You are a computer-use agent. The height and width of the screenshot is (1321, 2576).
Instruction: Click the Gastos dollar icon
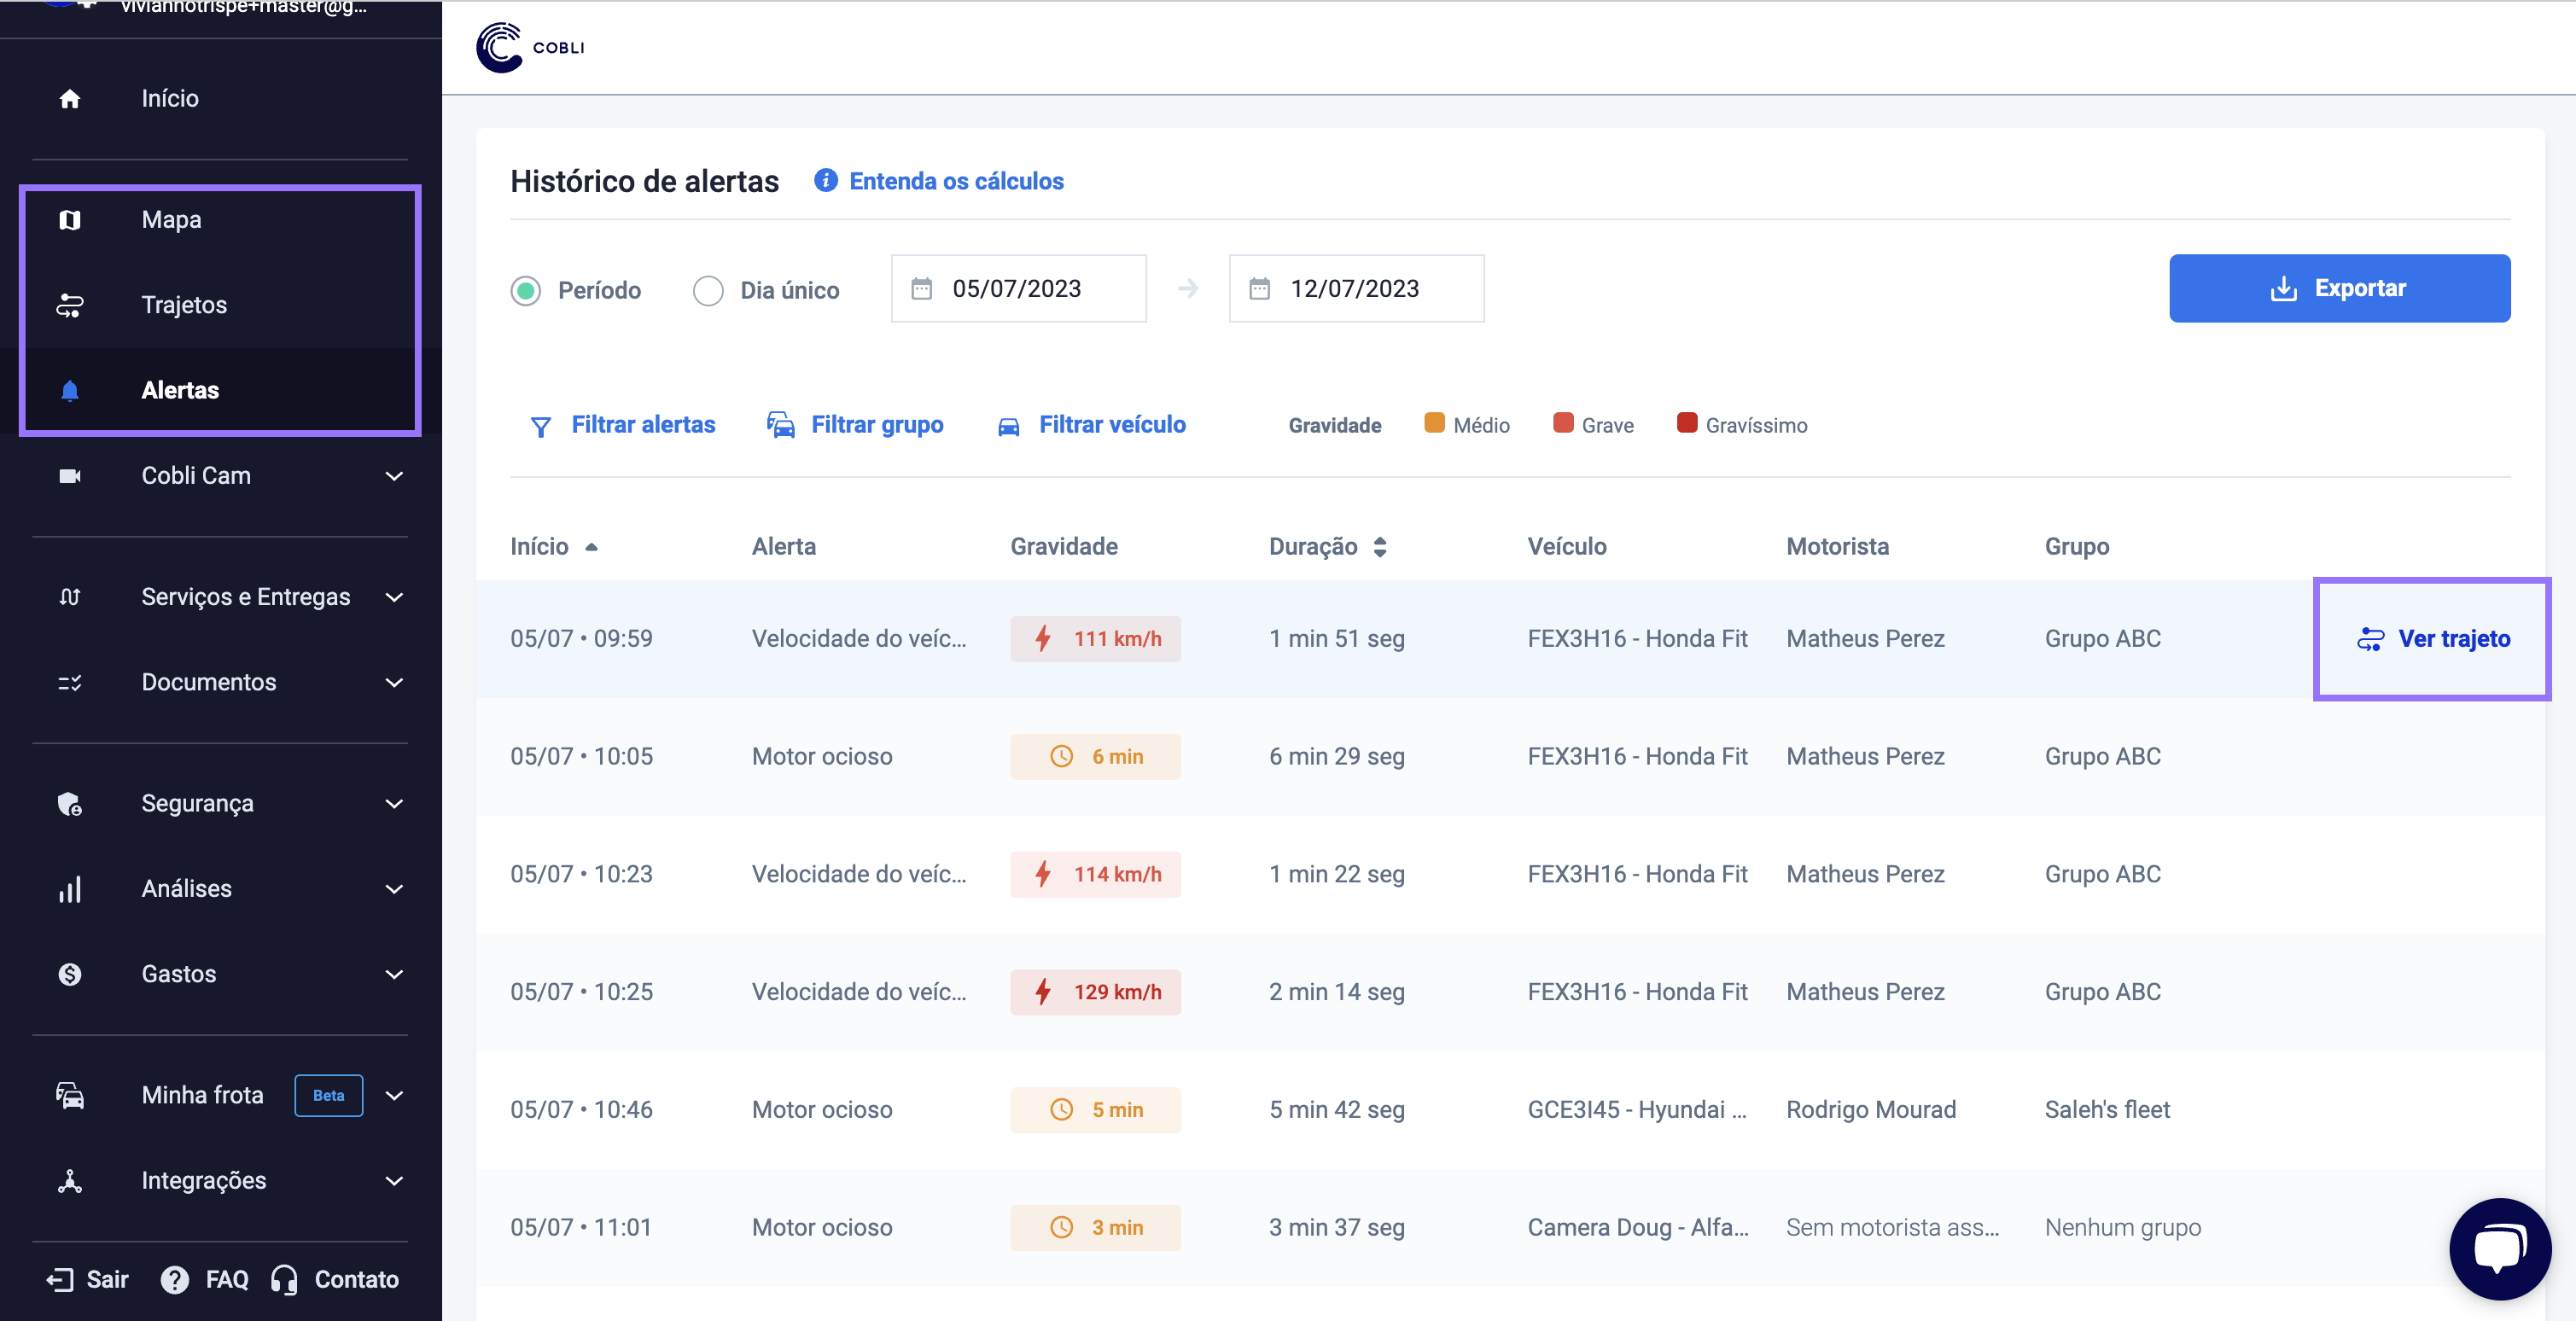[69, 975]
